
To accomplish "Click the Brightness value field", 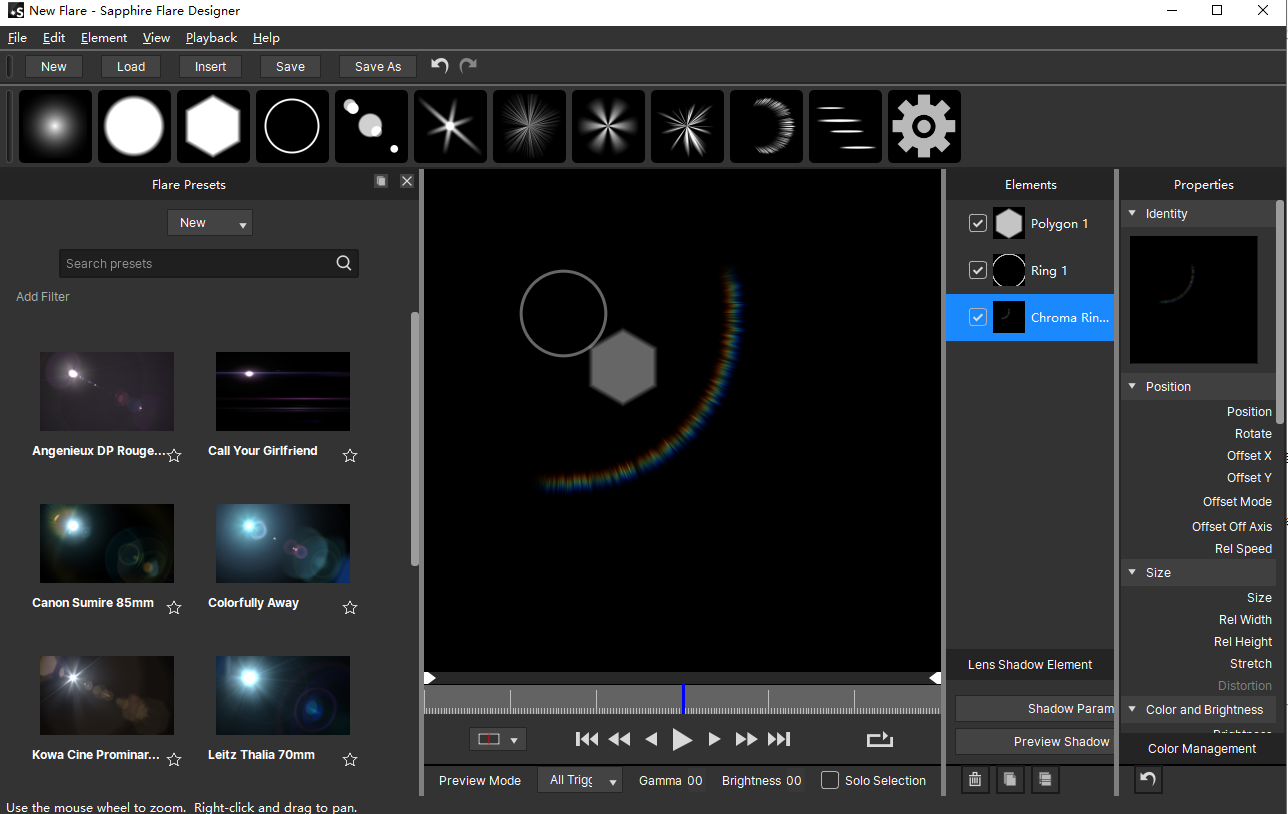I will 793,780.
